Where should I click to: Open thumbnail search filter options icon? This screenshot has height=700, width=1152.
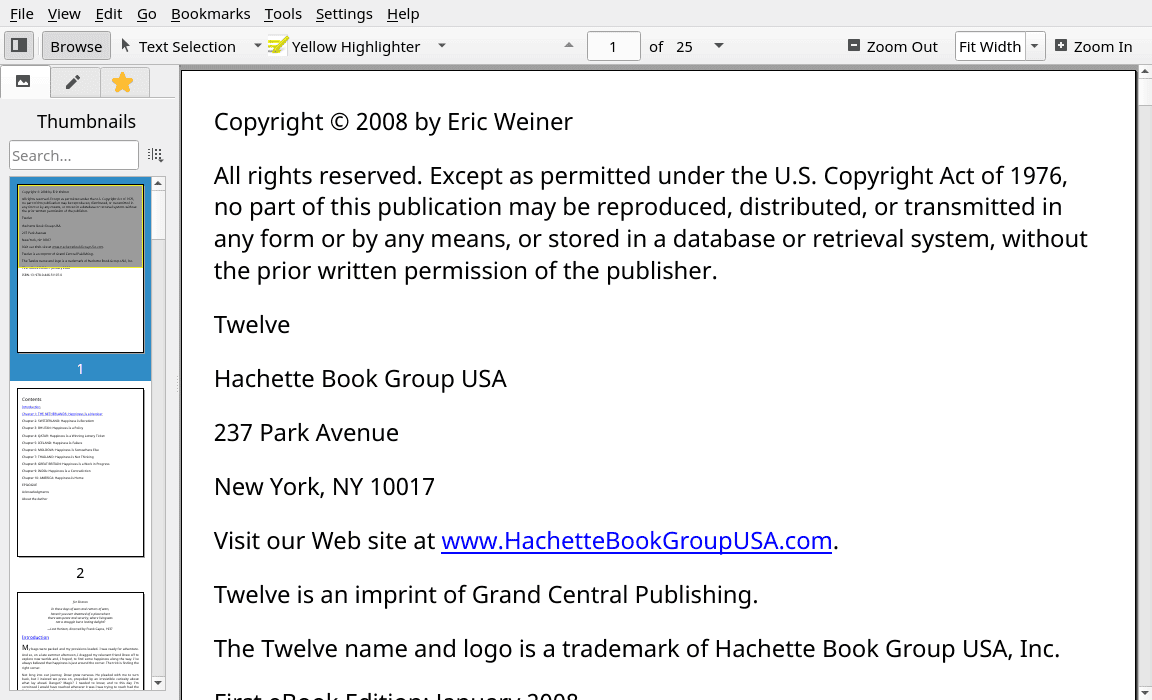[x=155, y=155]
